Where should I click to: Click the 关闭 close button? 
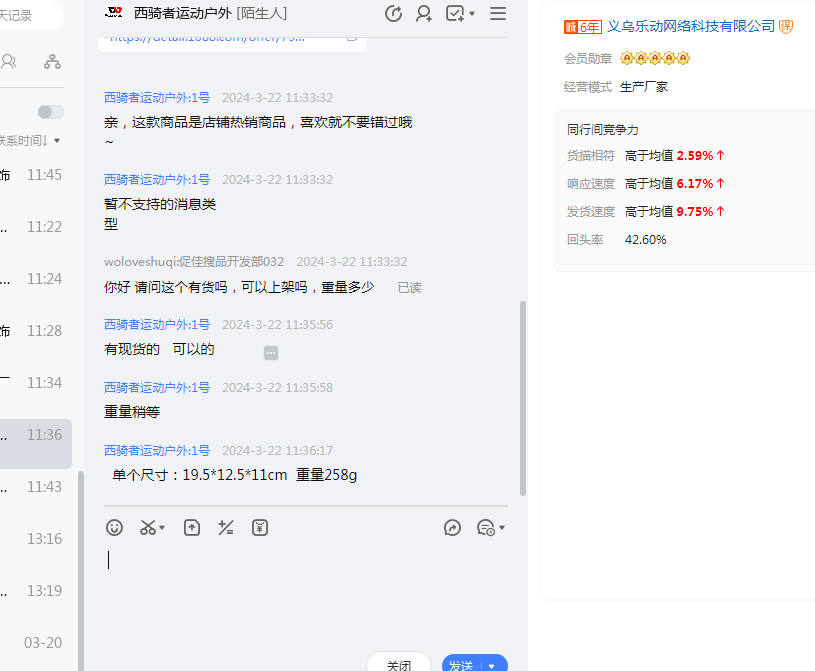click(x=399, y=664)
